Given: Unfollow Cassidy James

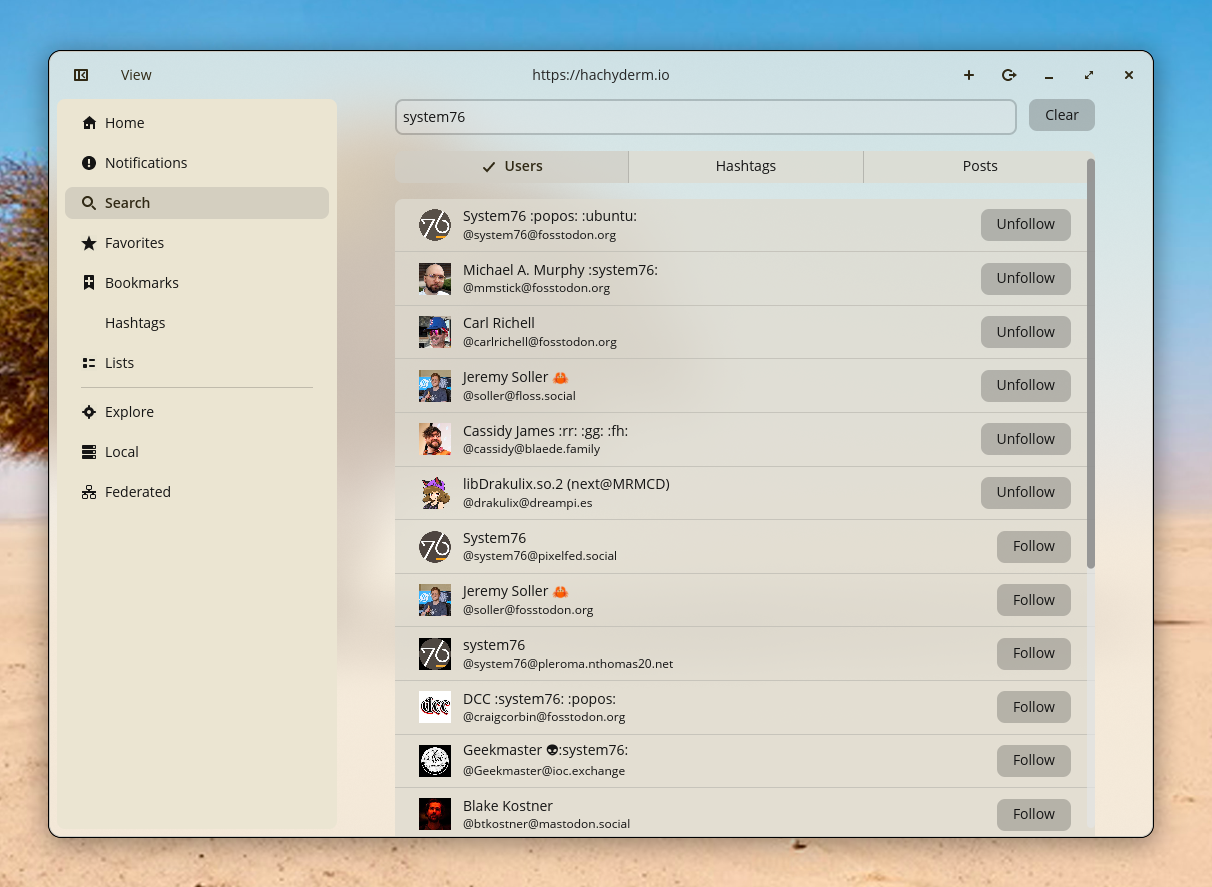Looking at the screenshot, I should point(1026,439).
